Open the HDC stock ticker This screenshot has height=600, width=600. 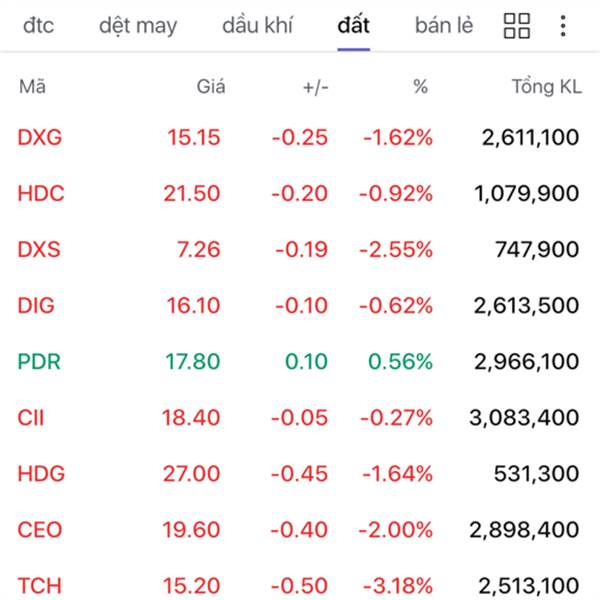41,194
